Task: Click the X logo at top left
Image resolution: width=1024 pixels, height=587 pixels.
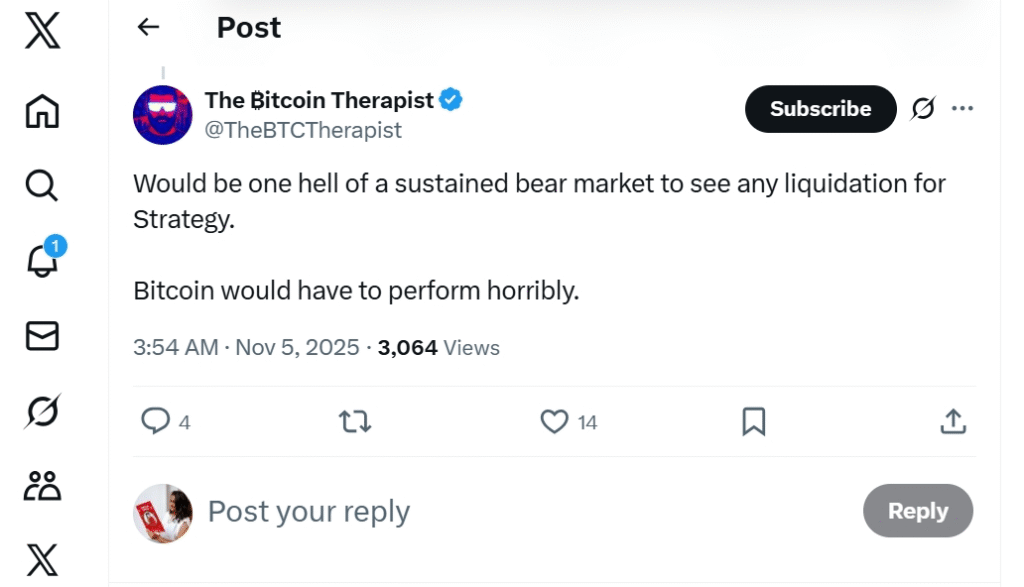Action: 42,30
